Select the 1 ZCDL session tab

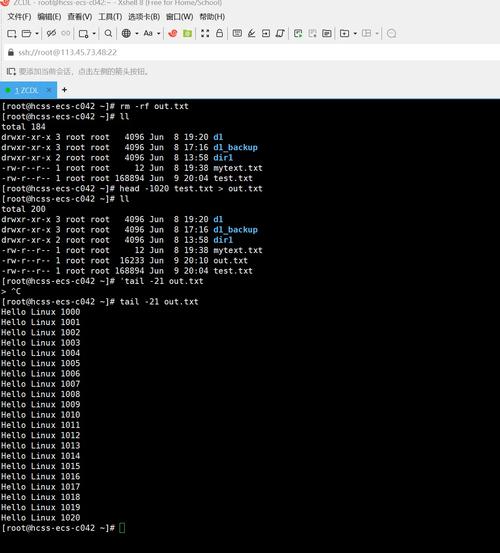pyautogui.click(x=26, y=90)
